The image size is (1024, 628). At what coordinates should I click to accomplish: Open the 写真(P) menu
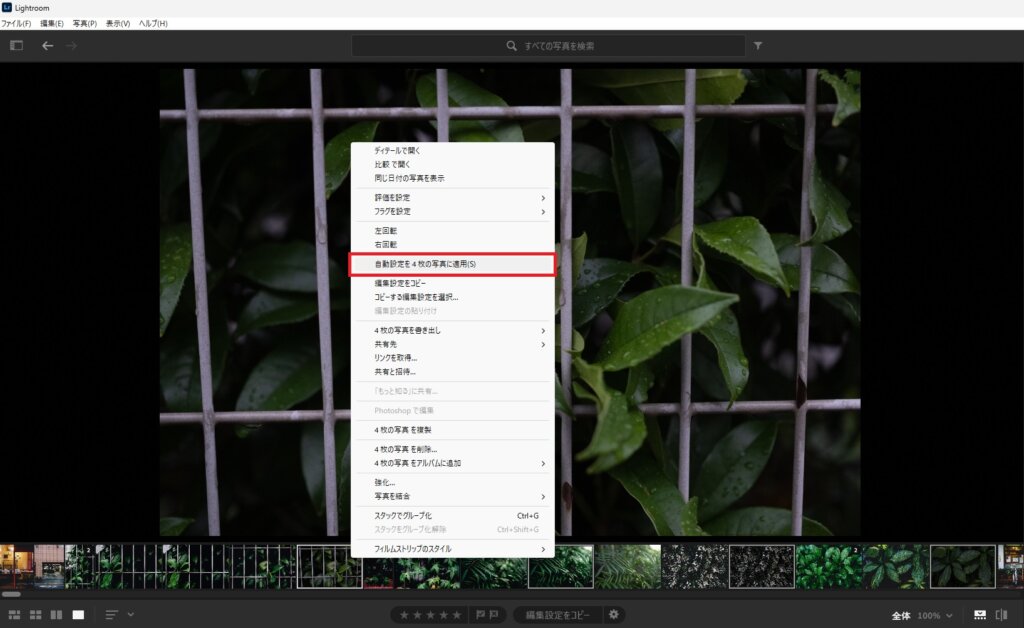84,24
